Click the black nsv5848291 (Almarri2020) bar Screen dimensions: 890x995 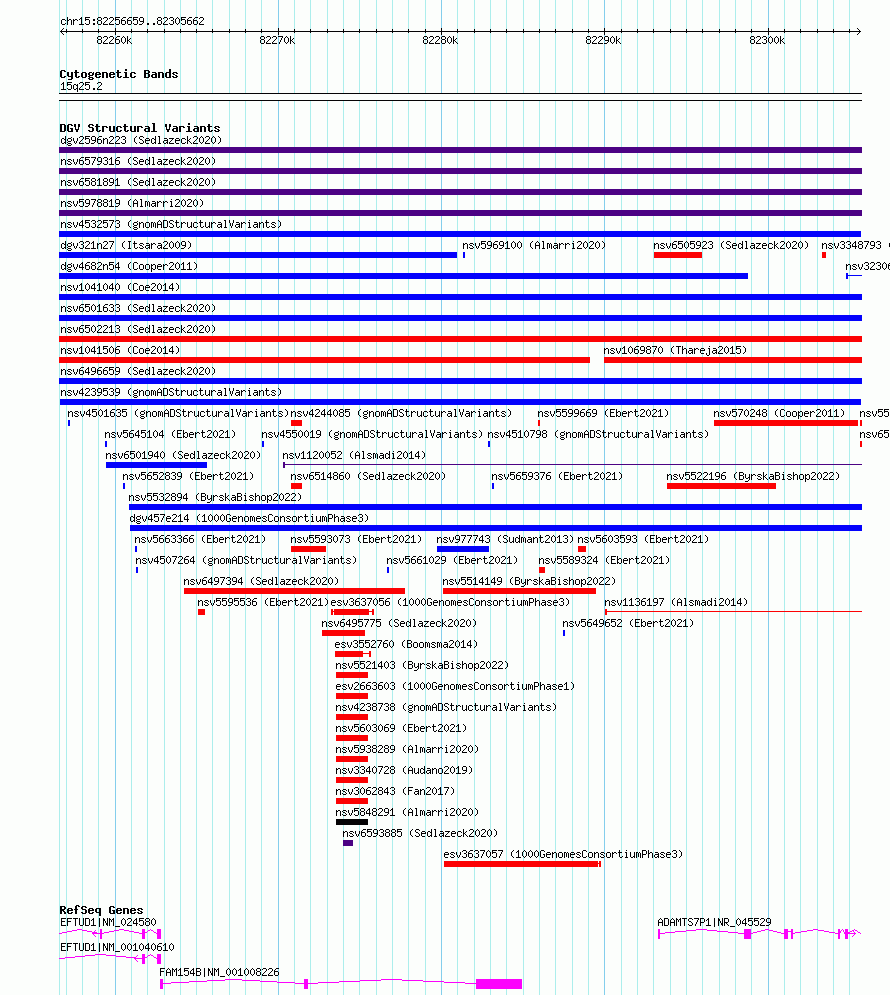point(351,822)
